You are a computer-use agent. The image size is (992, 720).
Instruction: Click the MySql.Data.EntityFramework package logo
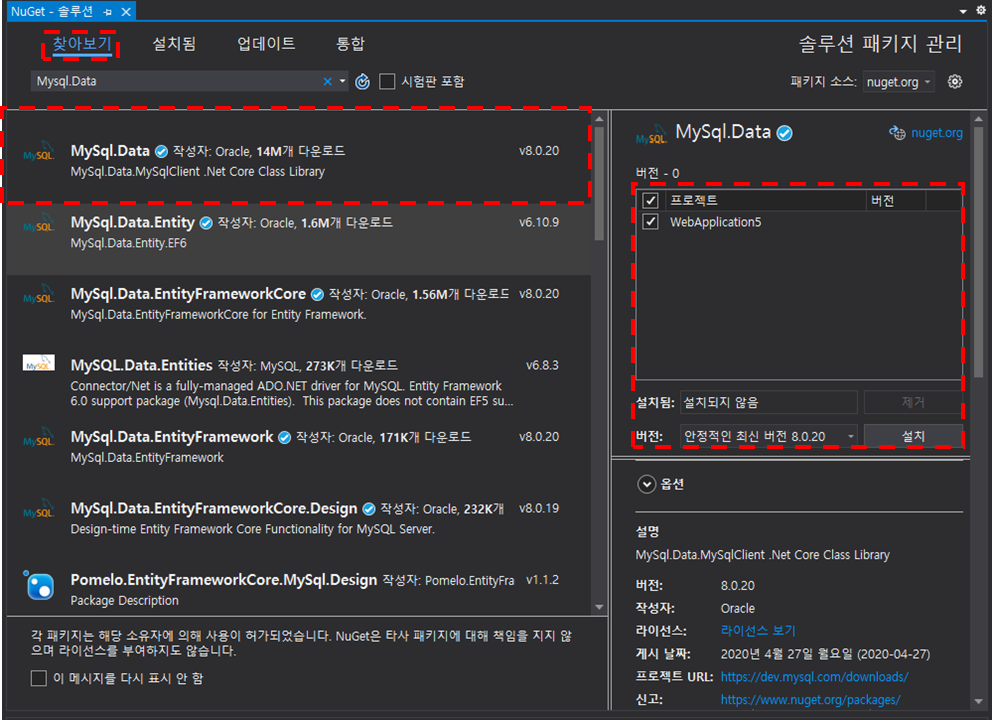39,438
